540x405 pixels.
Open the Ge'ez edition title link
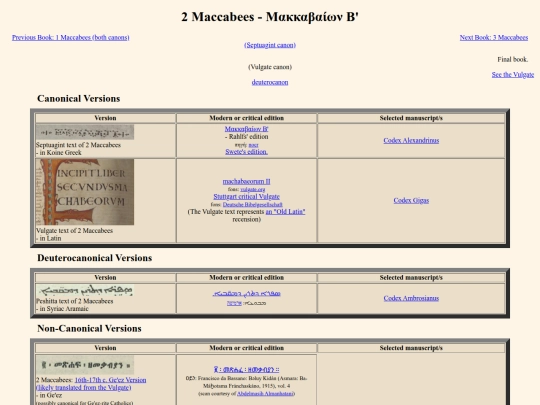click(247, 370)
